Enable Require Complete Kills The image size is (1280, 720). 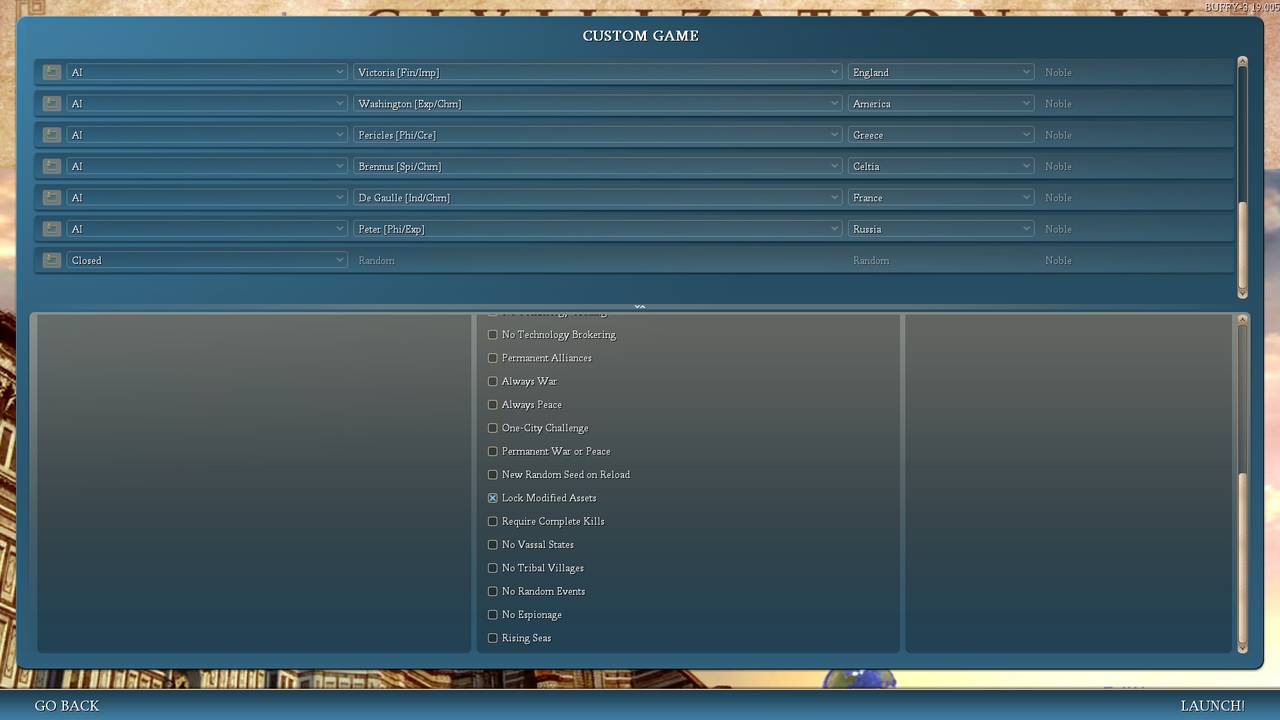[x=492, y=521]
